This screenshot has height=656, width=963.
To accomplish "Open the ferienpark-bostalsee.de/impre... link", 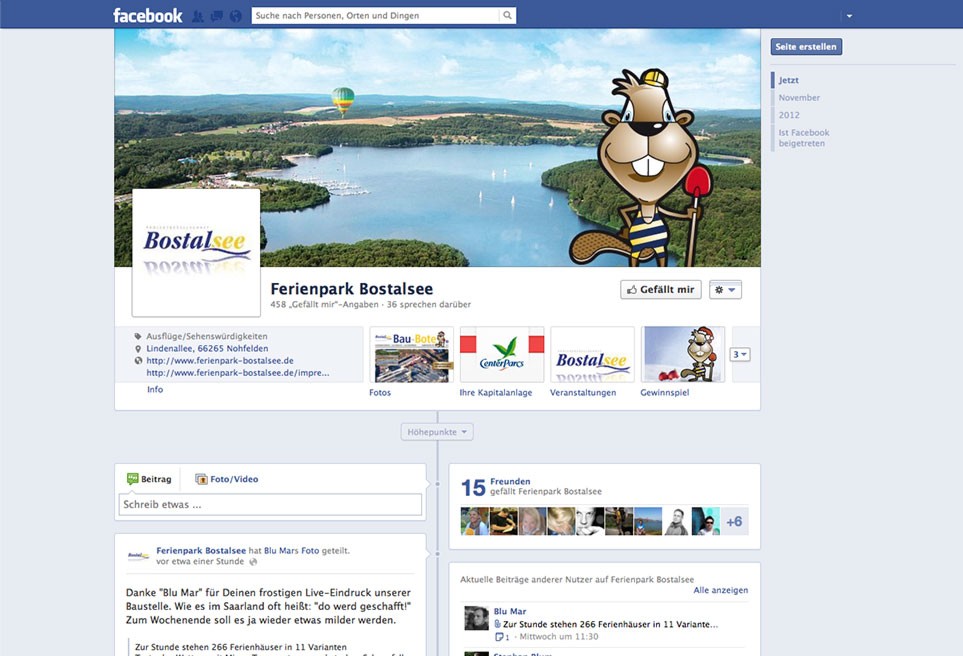I will point(238,373).
